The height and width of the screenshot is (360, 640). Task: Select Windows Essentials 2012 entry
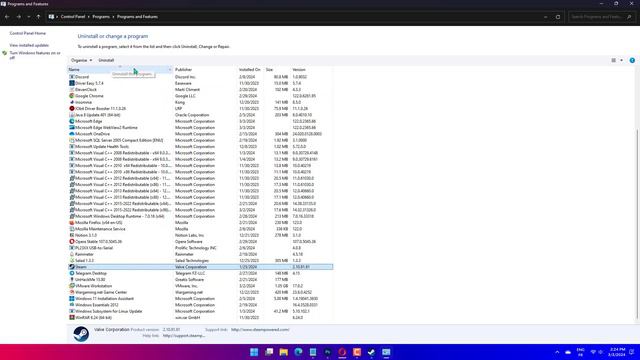click(200, 305)
